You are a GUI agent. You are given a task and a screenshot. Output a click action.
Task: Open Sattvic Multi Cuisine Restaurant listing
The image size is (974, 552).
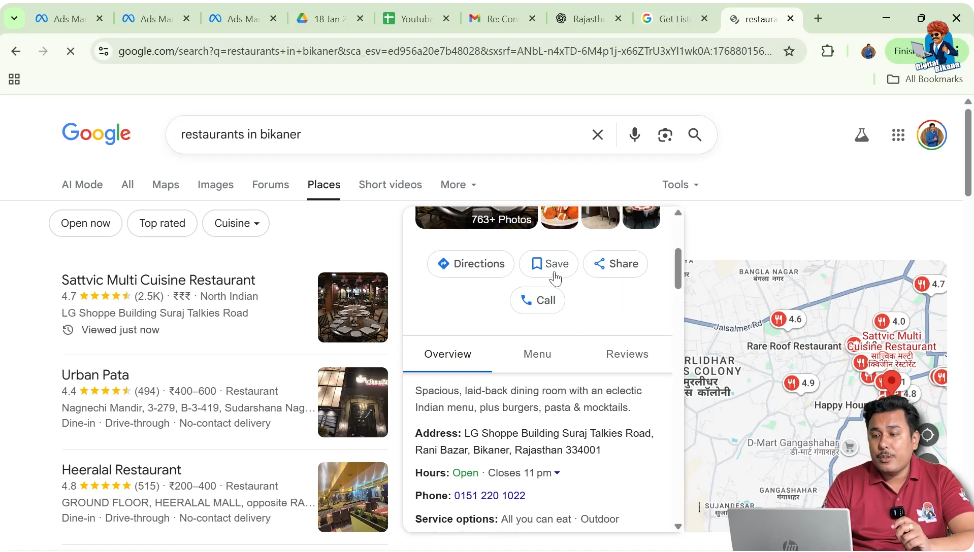(158, 280)
